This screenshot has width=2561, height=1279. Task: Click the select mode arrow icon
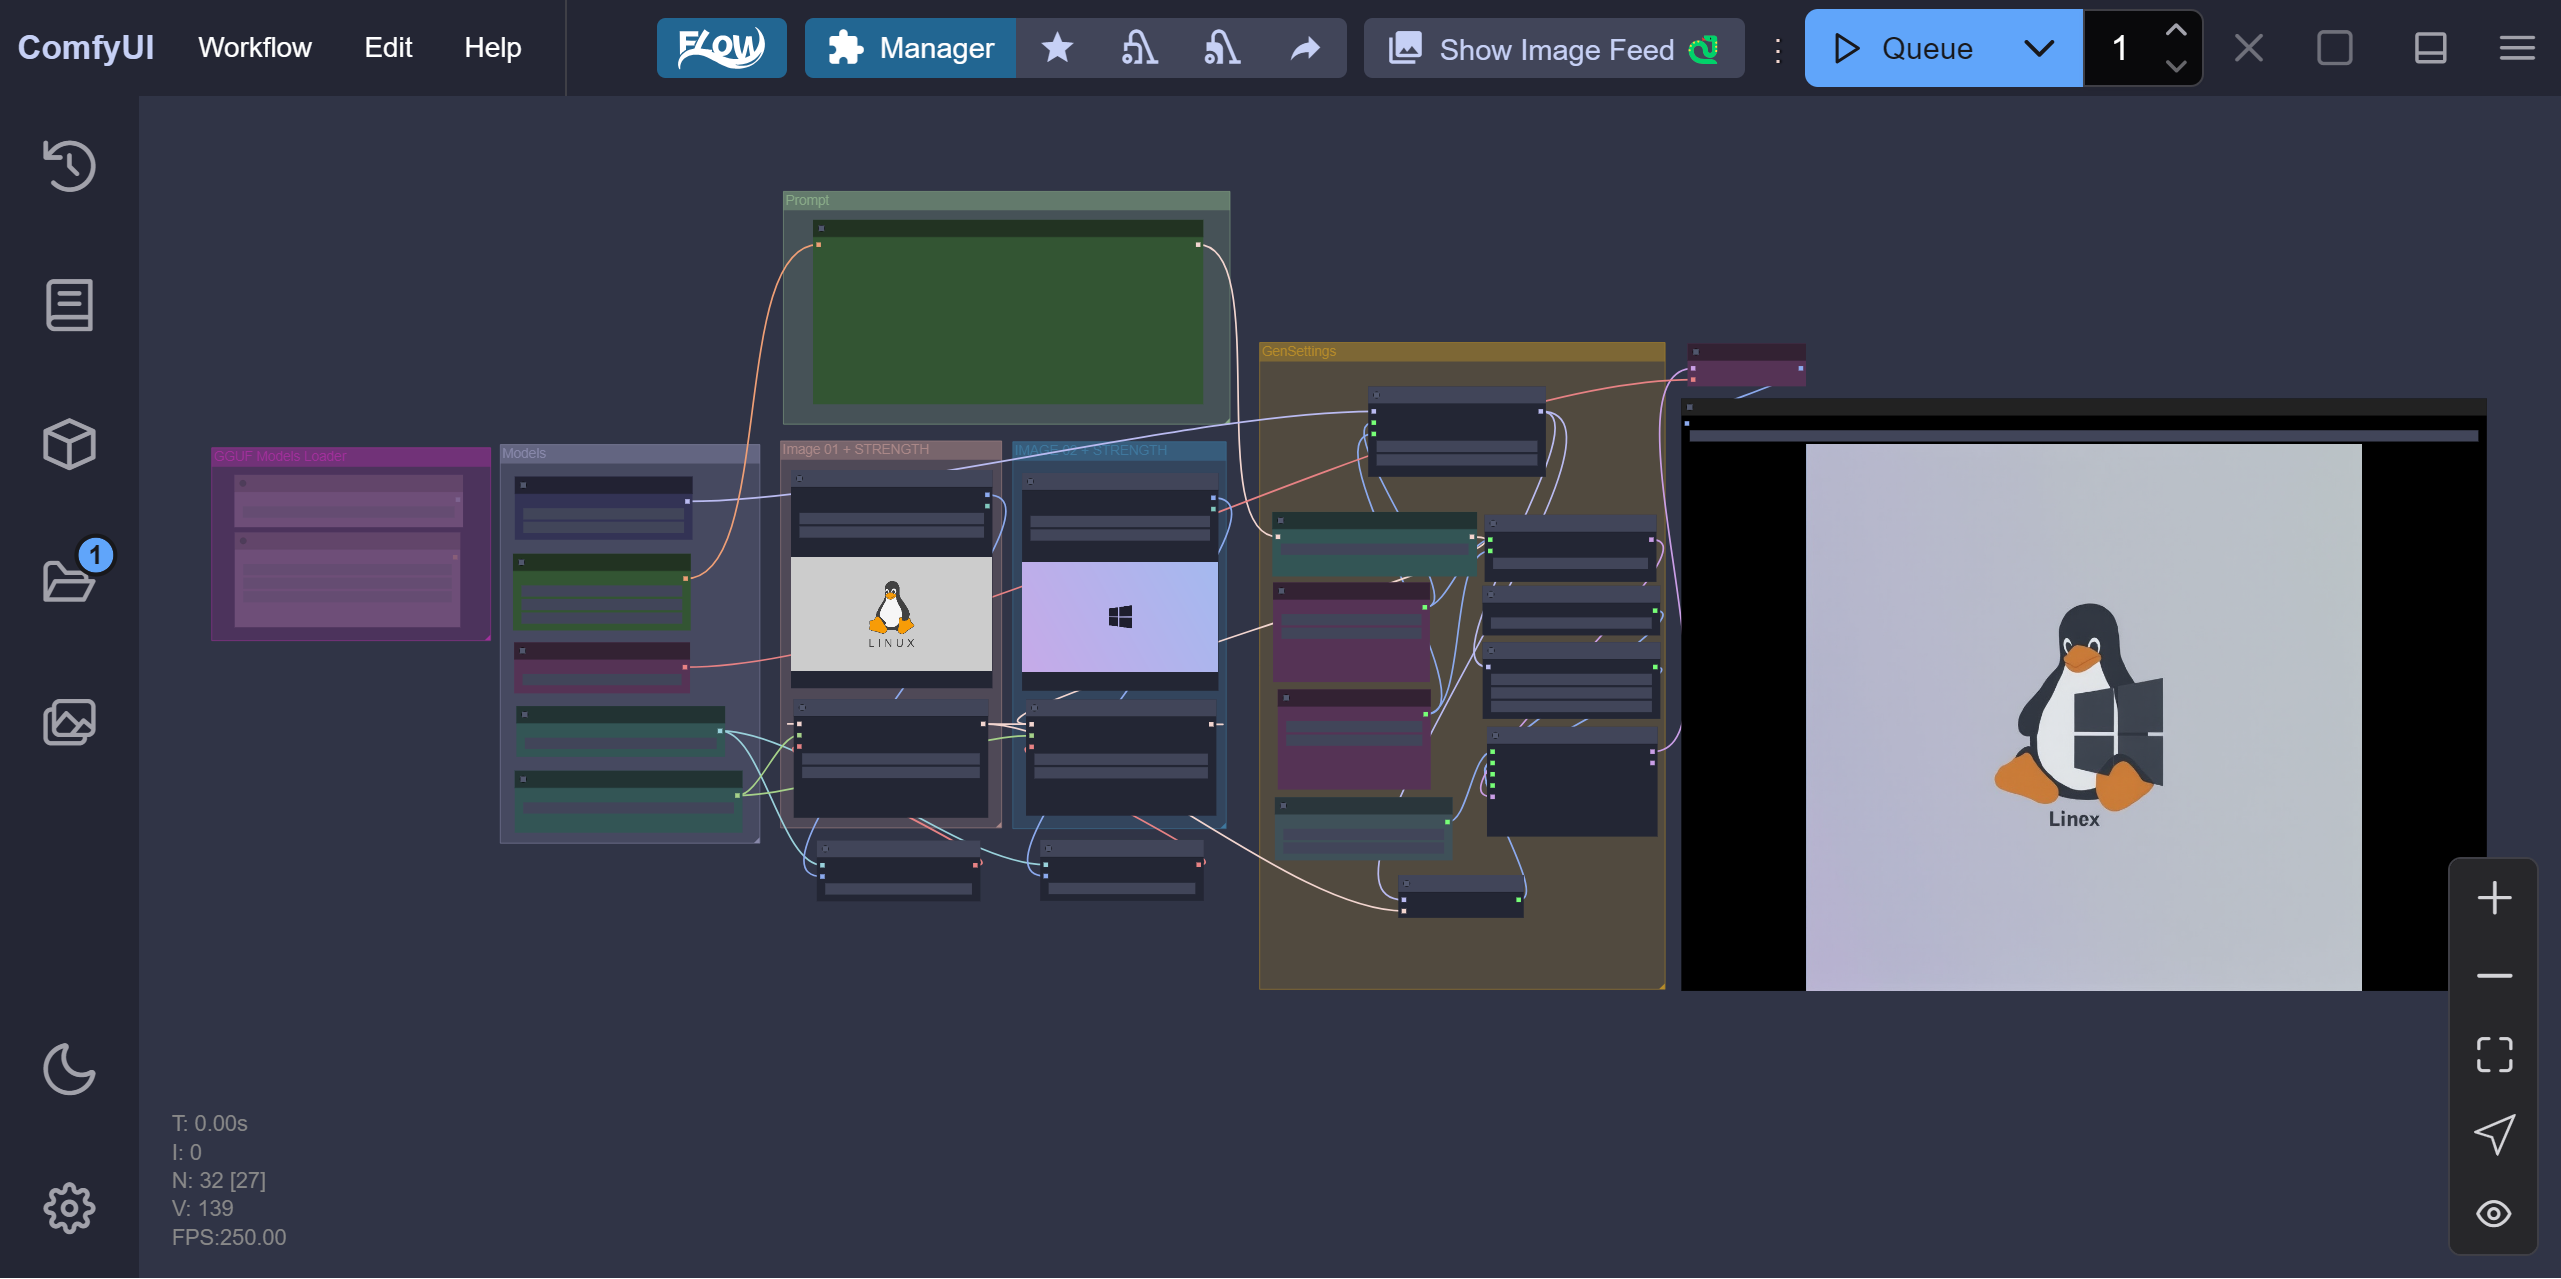pos(2494,1134)
